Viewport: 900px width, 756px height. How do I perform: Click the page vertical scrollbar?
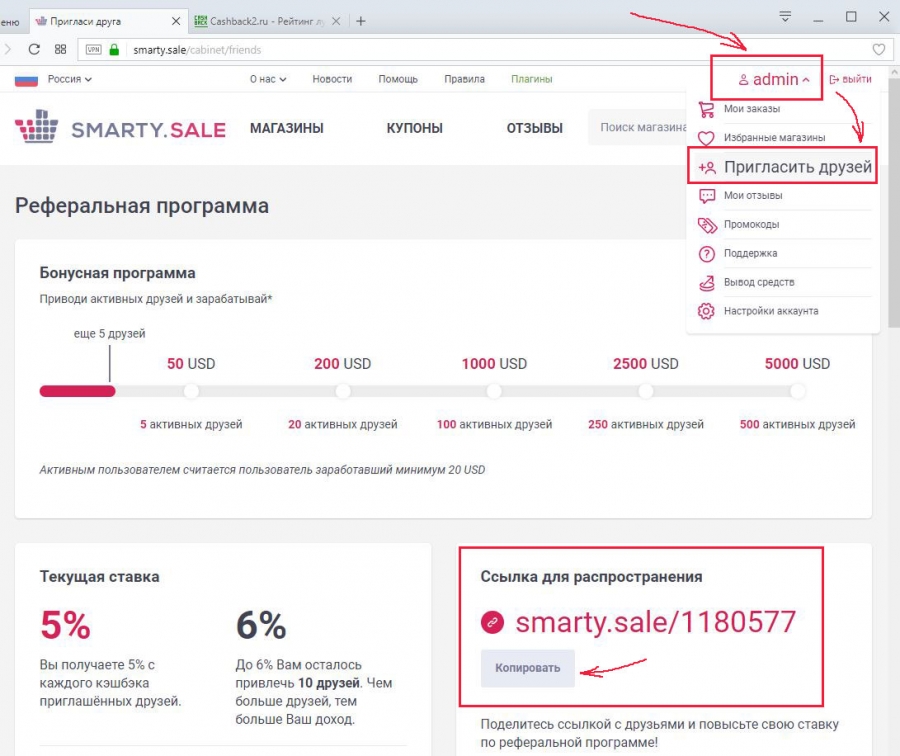pos(894,202)
